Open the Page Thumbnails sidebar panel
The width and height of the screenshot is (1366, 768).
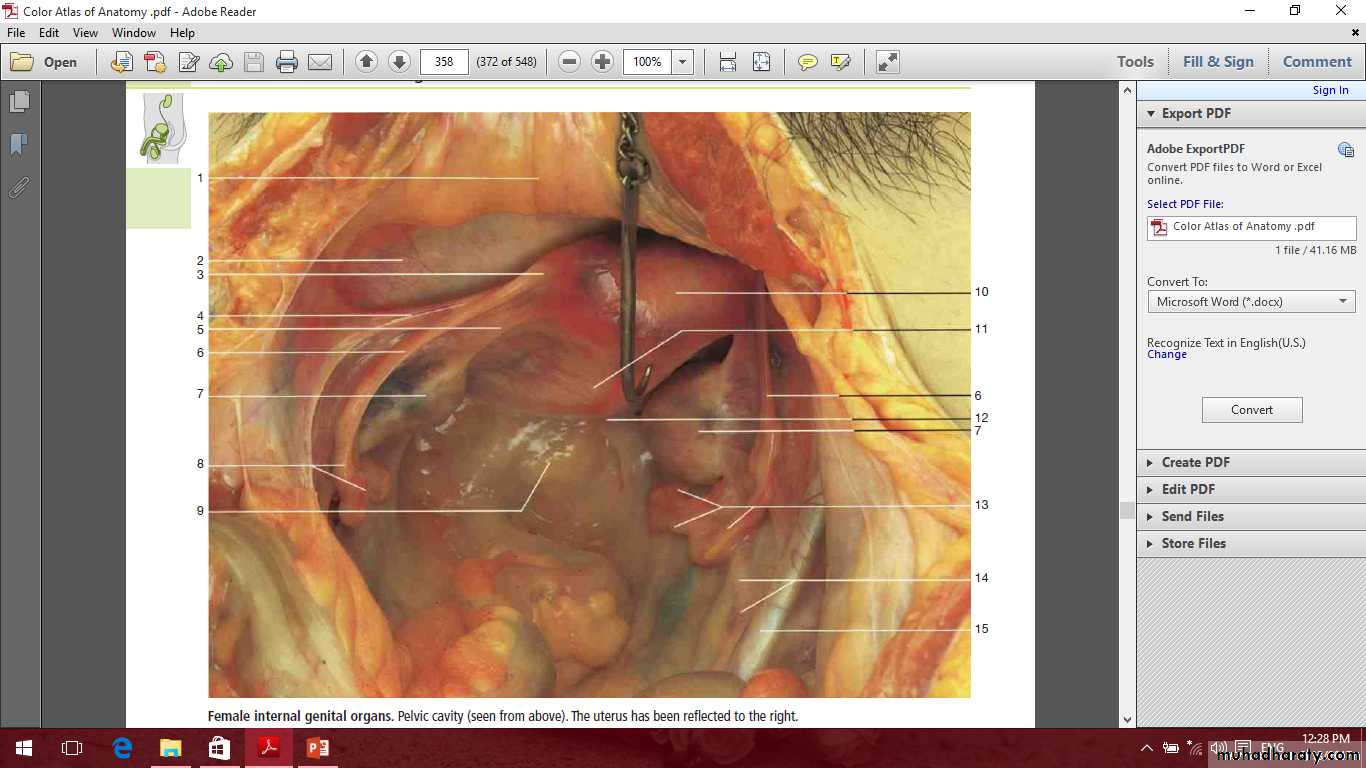point(19,102)
